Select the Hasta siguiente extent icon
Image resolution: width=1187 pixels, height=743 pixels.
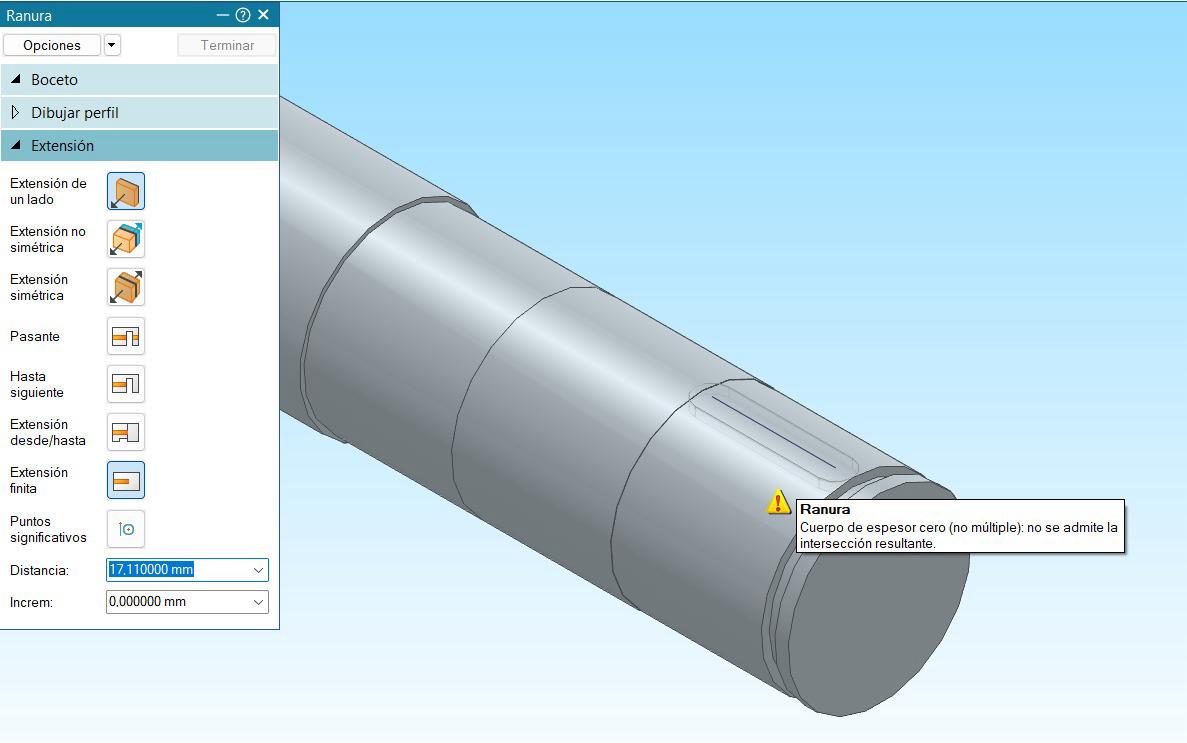coord(126,384)
